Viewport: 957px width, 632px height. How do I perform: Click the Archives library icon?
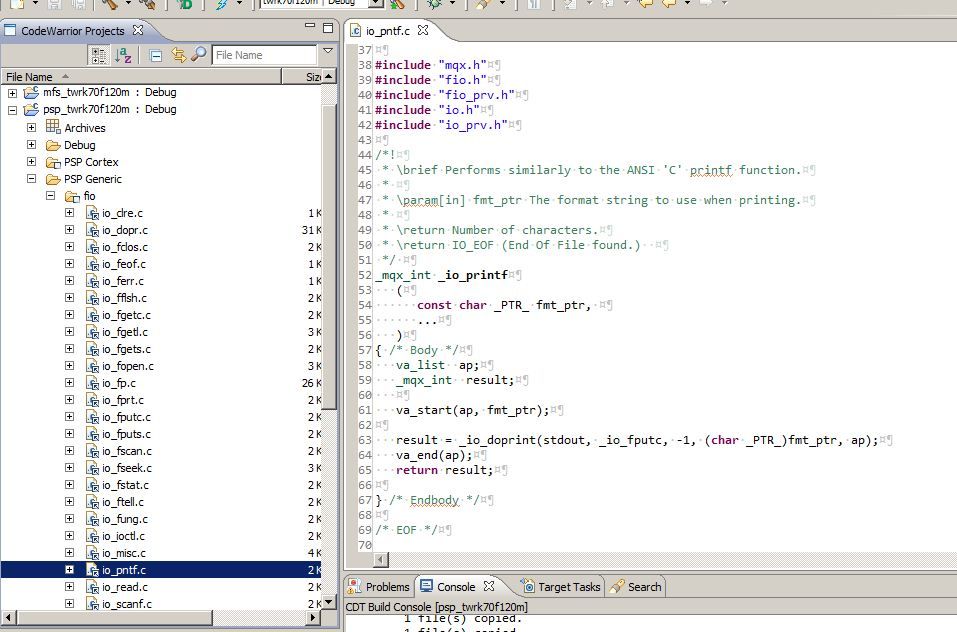[x=53, y=126]
